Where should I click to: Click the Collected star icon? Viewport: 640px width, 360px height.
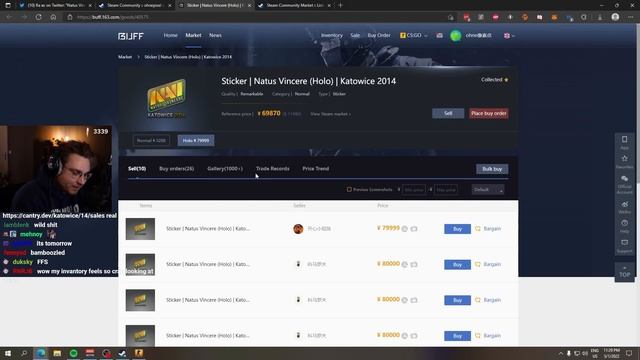coord(507,80)
